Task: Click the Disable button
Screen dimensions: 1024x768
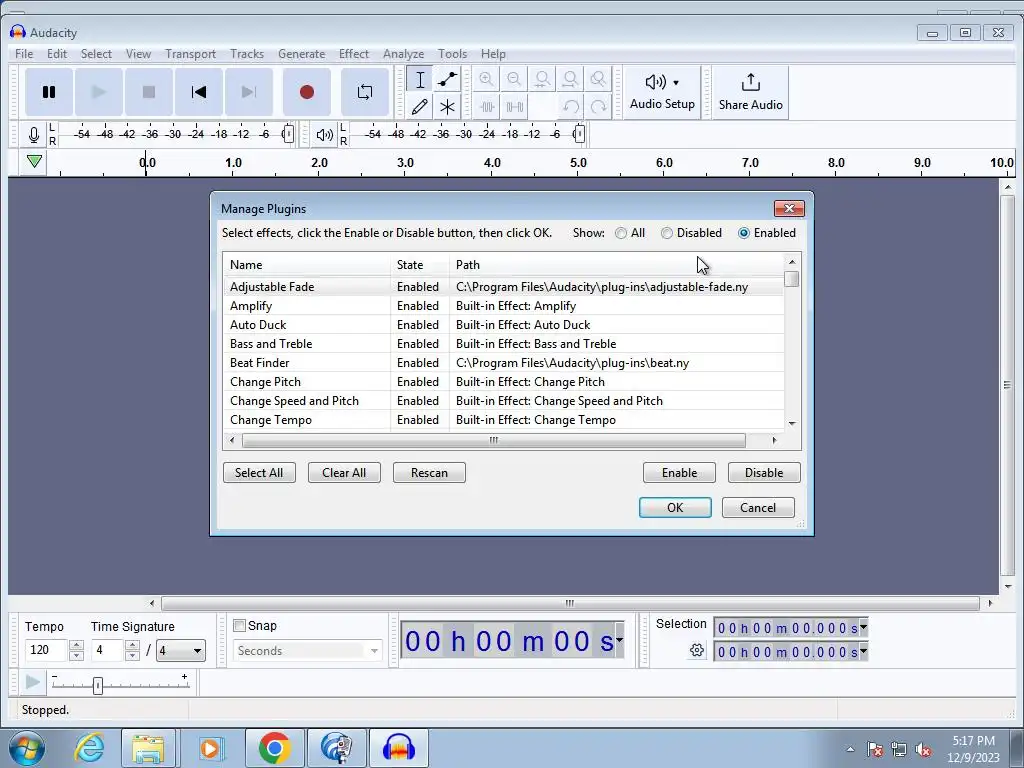Action: (764, 473)
